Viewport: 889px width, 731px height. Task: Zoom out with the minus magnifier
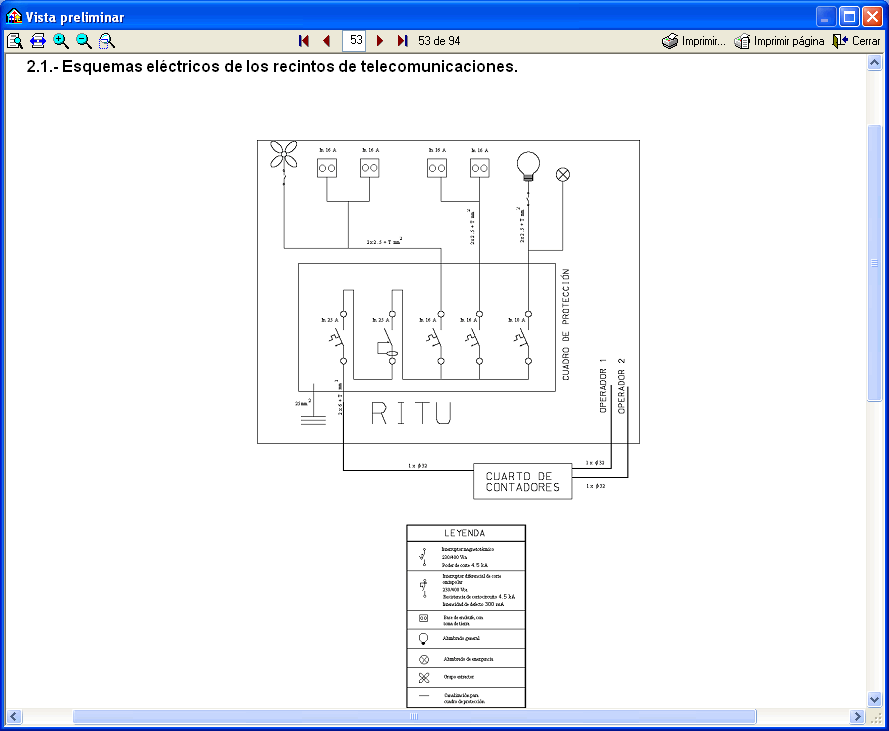pyautogui.click(x=84, y=41)
